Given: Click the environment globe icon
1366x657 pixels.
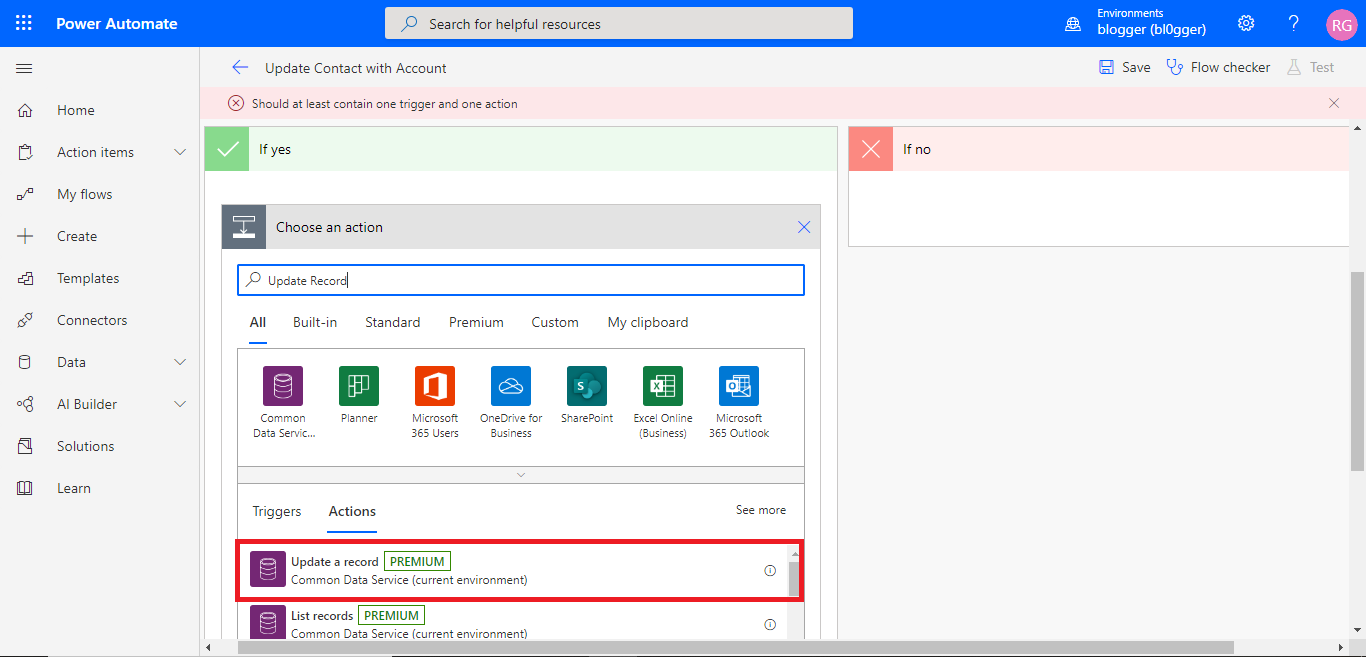Looking at the screenshot, I should [1073, 23].
